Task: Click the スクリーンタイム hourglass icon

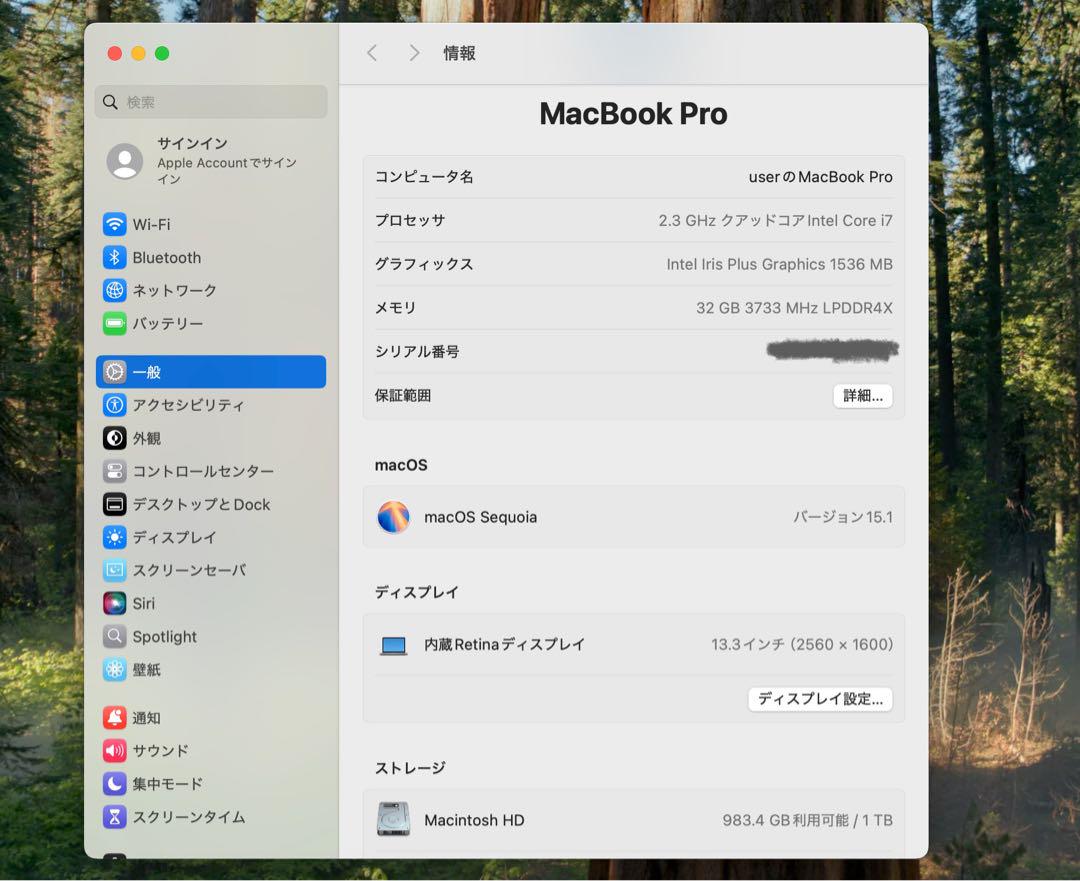Action: click(x=114, y=817)
